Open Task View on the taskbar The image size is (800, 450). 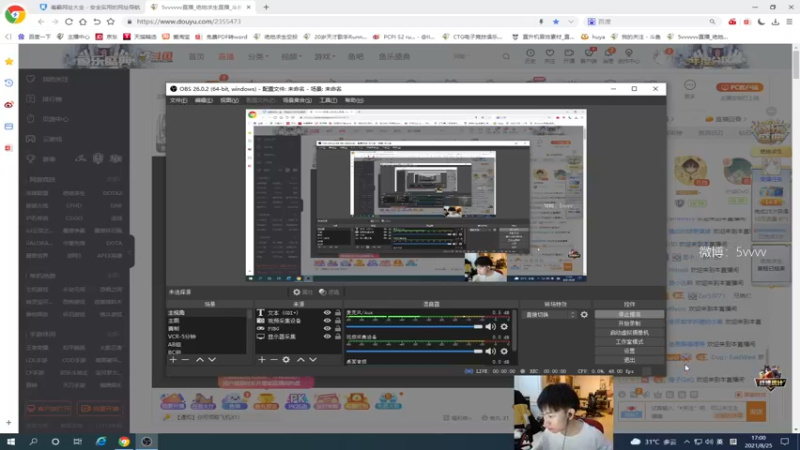(x=78, y=441)
